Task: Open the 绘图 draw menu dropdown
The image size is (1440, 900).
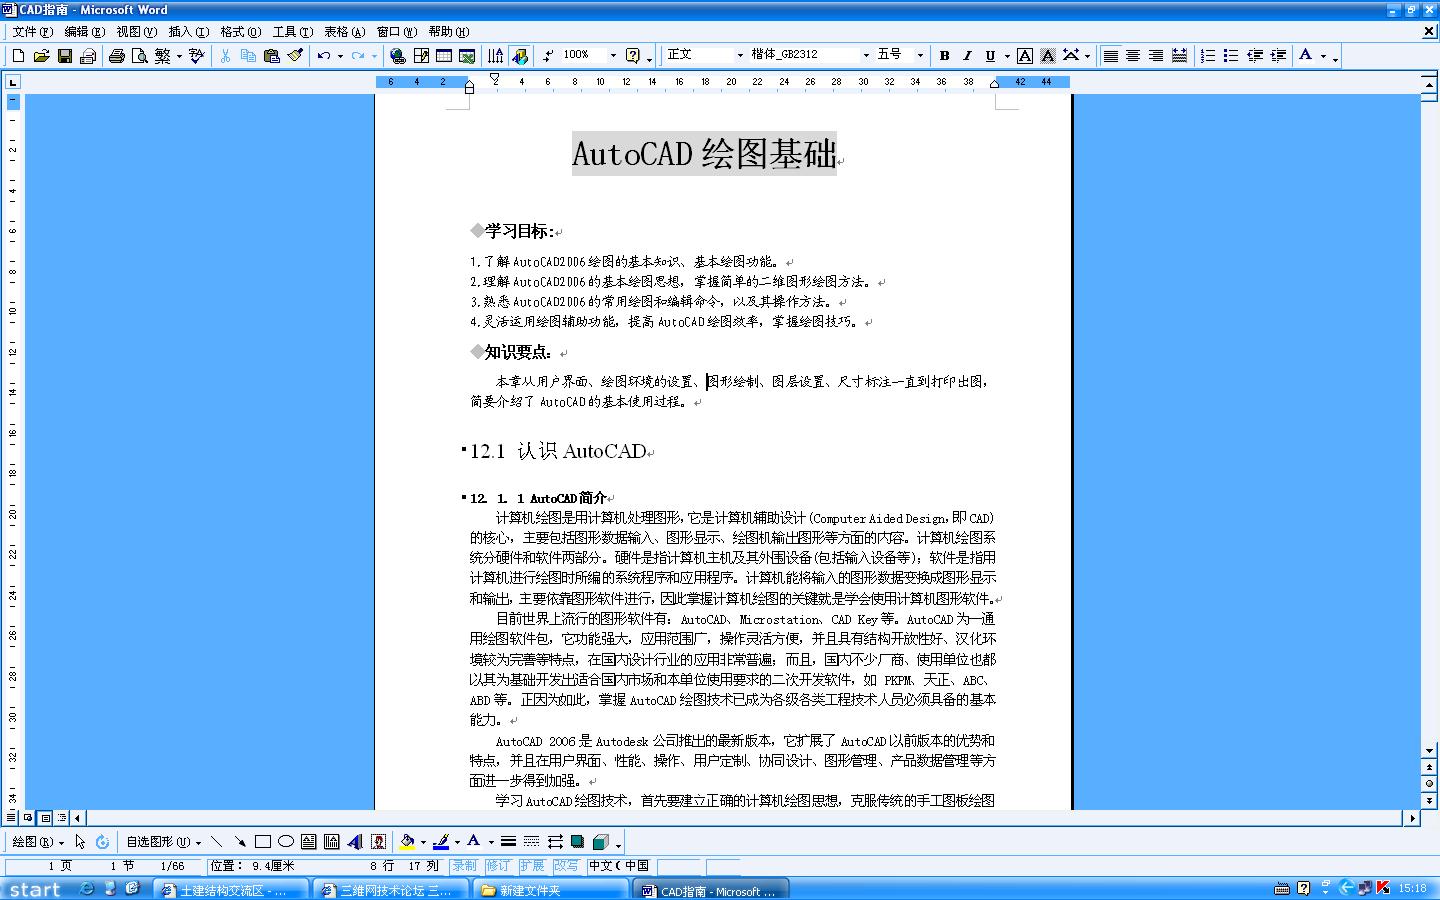Action: (38, 842)
